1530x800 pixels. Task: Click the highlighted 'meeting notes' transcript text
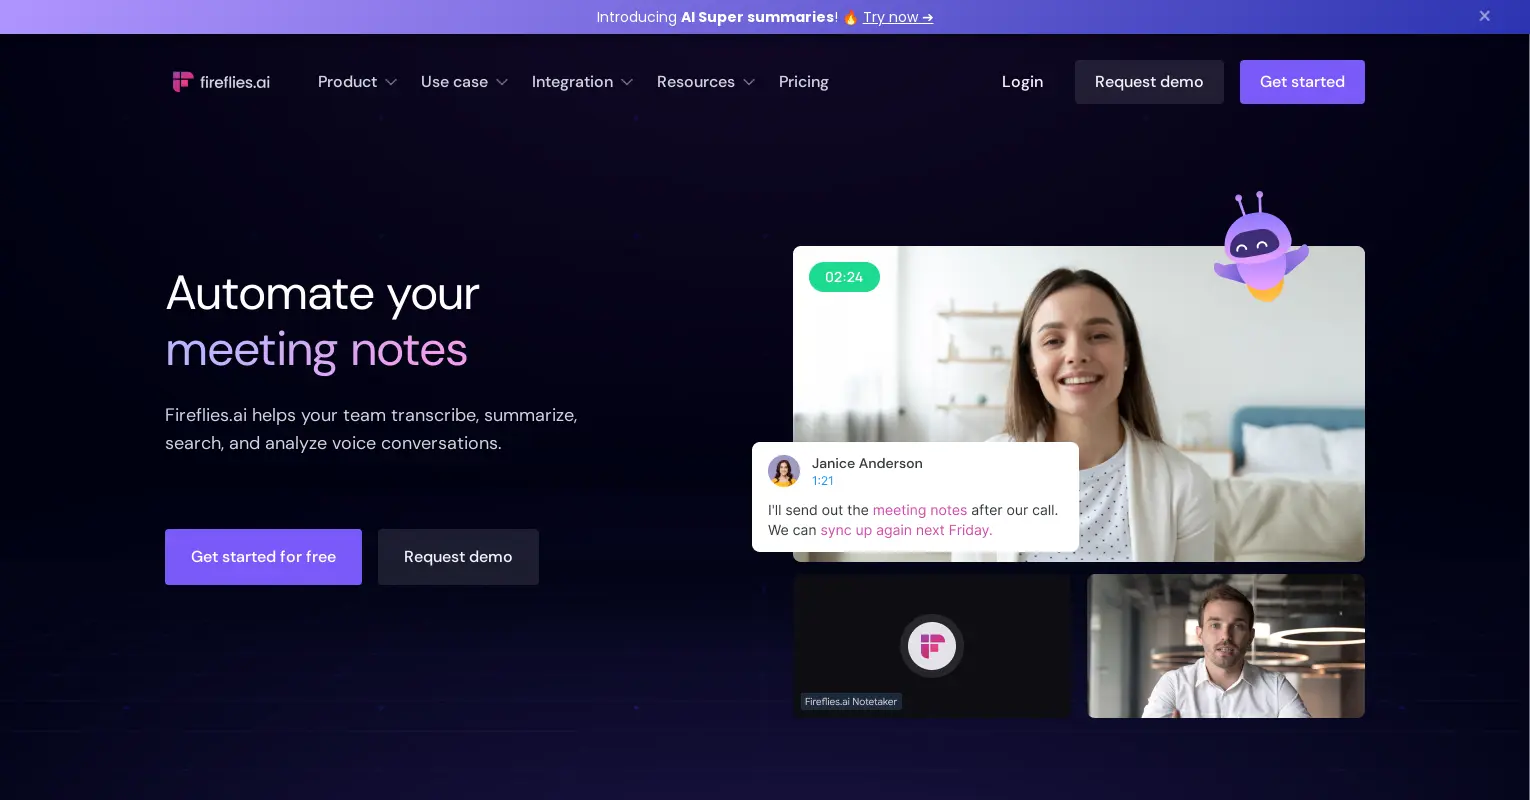pyautogui.click(x=919, y=510)
